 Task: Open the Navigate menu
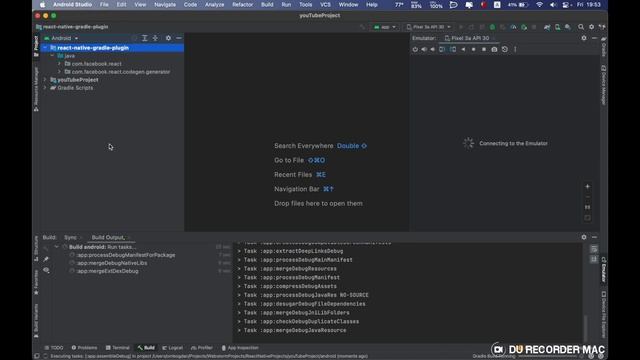click(x=165, y=4)
